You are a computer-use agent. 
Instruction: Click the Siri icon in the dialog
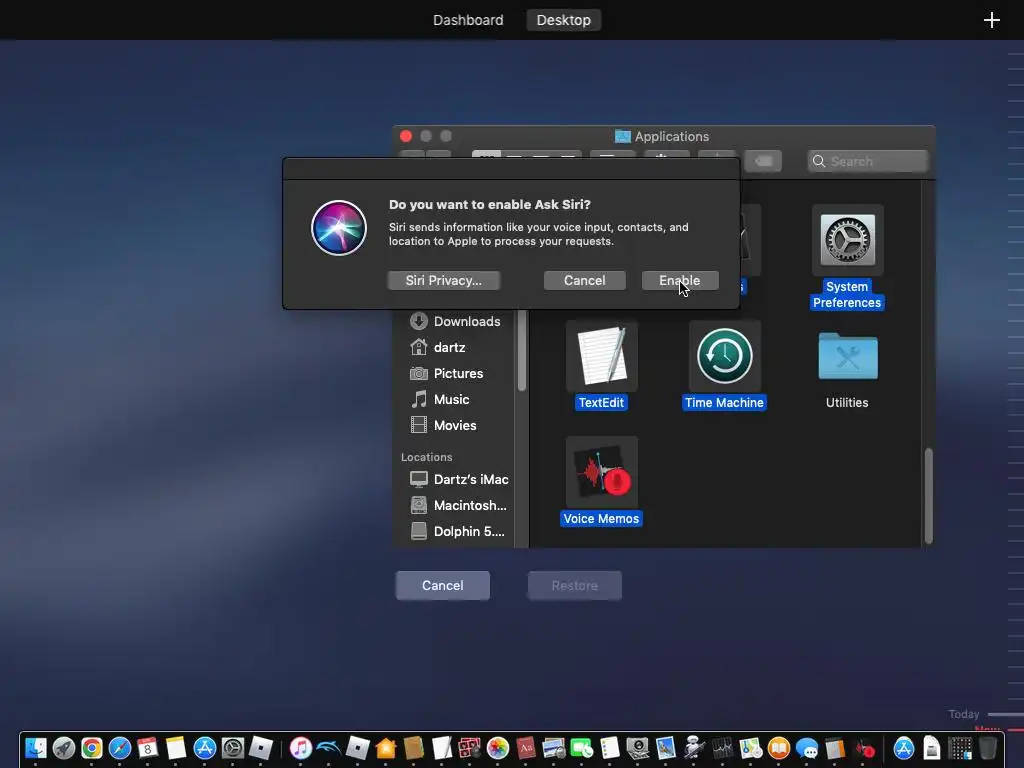[x=338, y=228]
